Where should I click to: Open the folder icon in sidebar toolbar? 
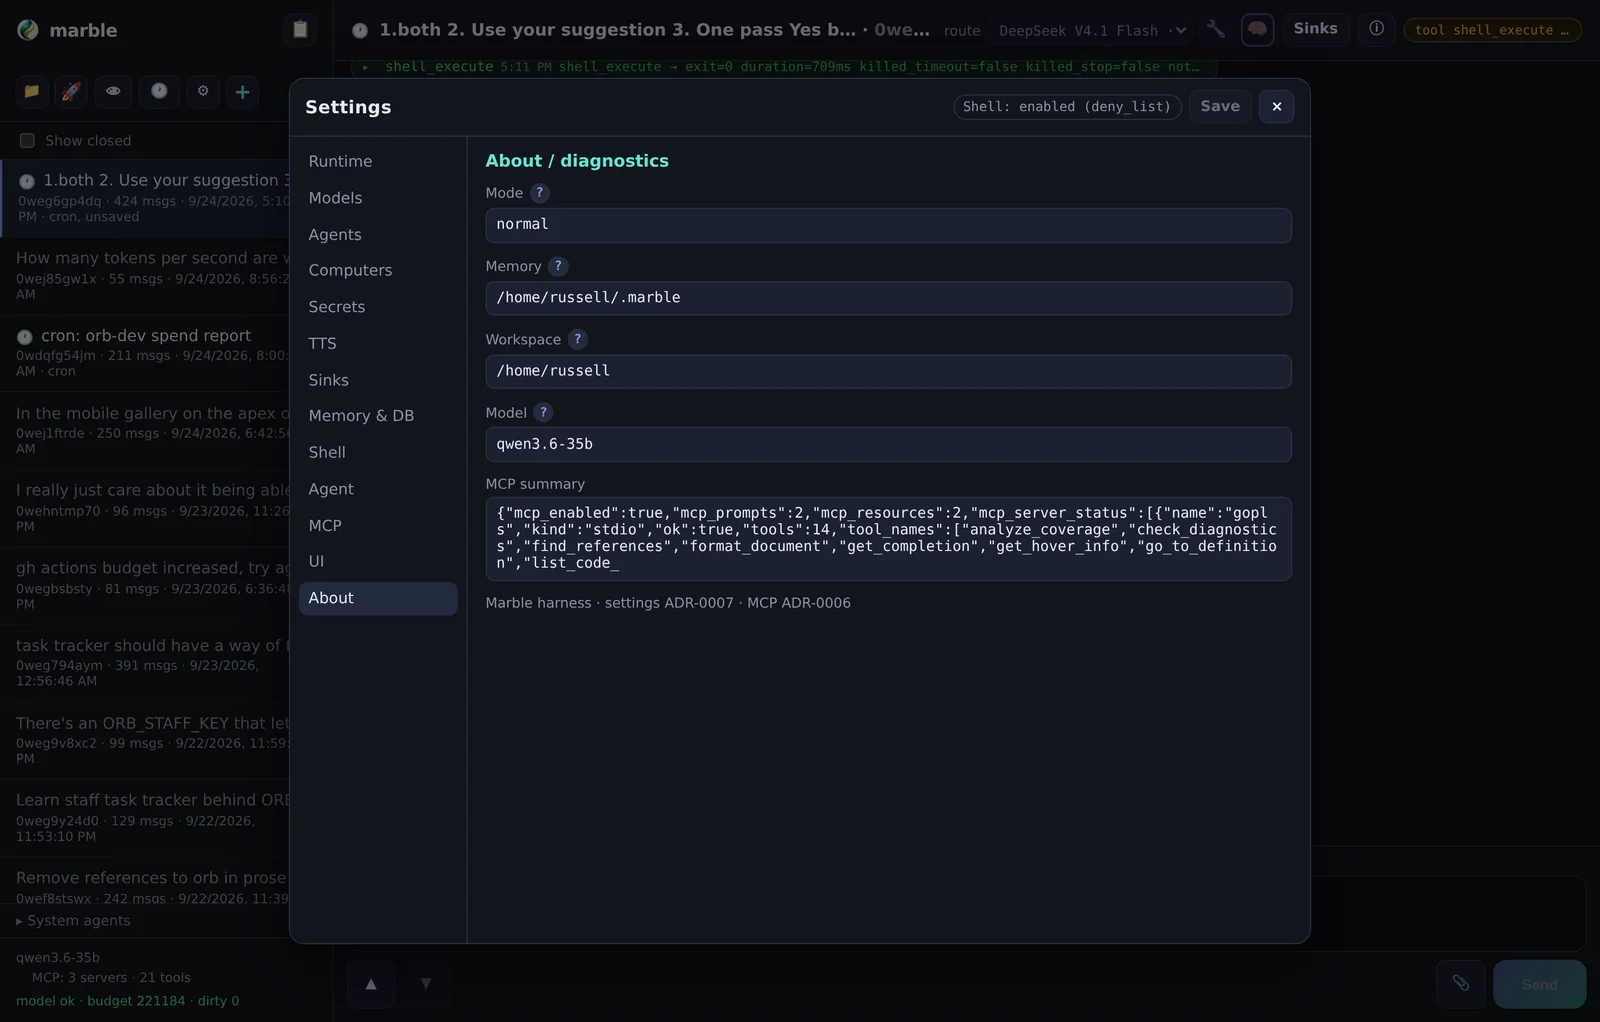click(32, 91)
